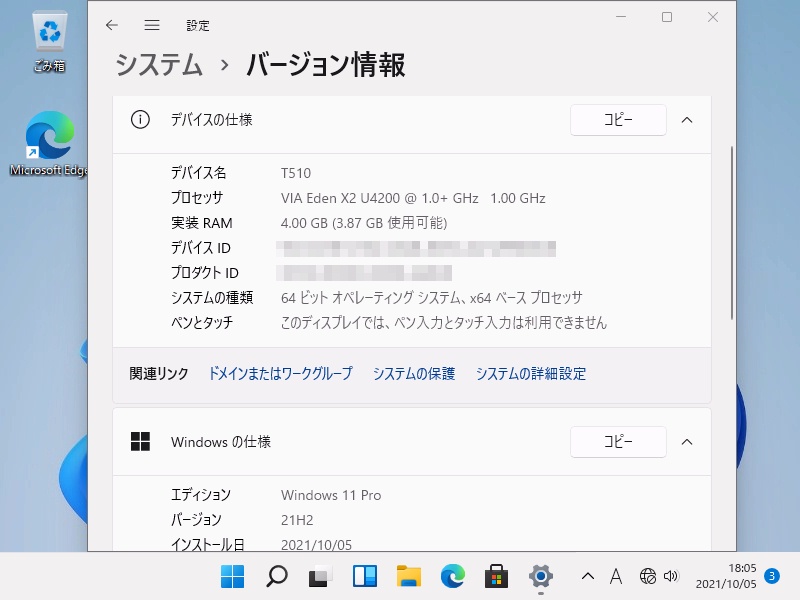Select the system type value 64 ビット
Screen dimensions: 800x600
[x=432, y=297]
